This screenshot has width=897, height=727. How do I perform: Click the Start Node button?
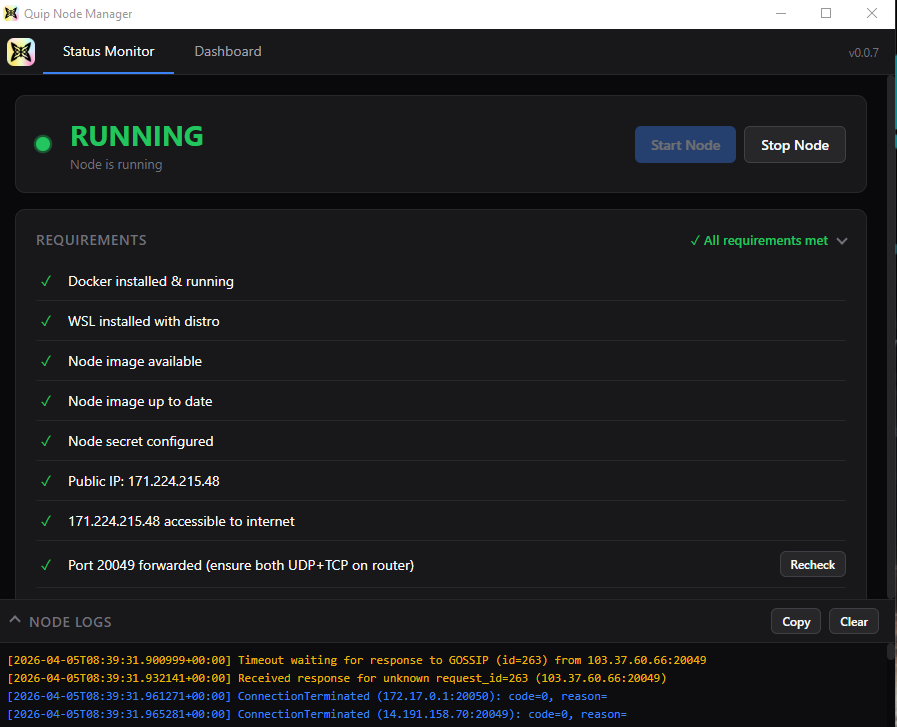pos(685,145)
